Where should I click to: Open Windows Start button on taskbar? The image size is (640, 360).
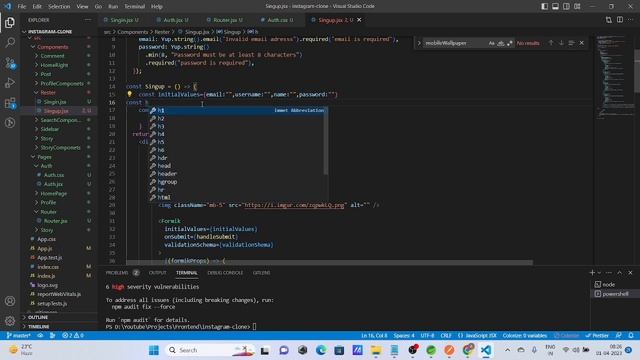click(x=154, y=350)
